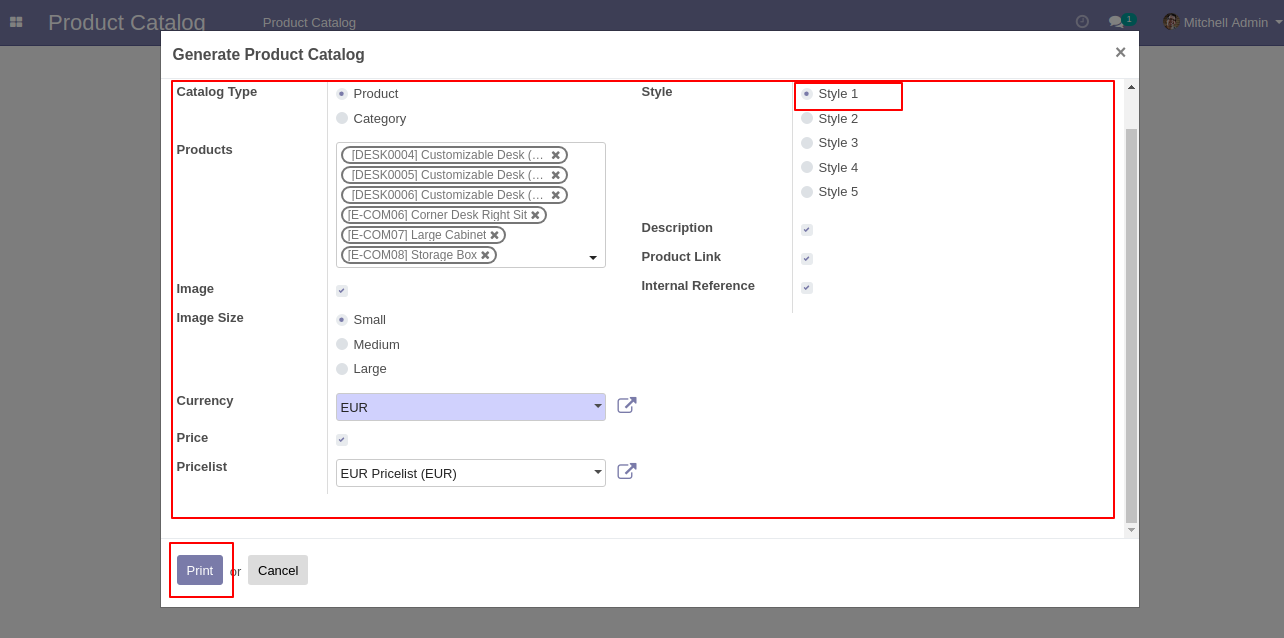
Task: Open the Mitchell Admin user menu
Action: pyautogui.click(x=1216, y=22)
